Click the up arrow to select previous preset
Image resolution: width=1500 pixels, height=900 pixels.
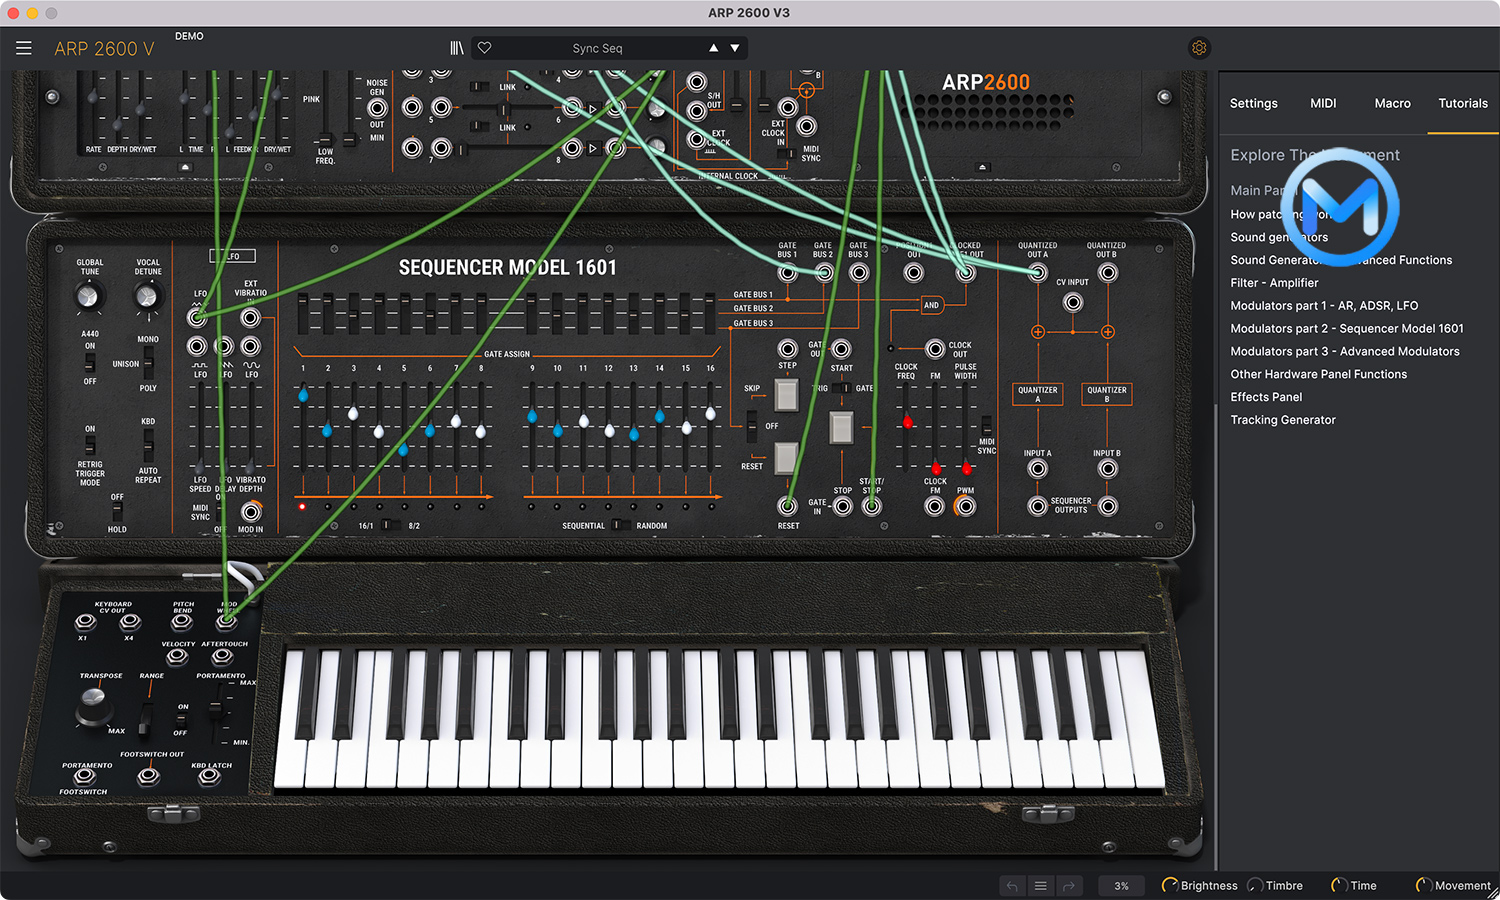click(713, 47)
